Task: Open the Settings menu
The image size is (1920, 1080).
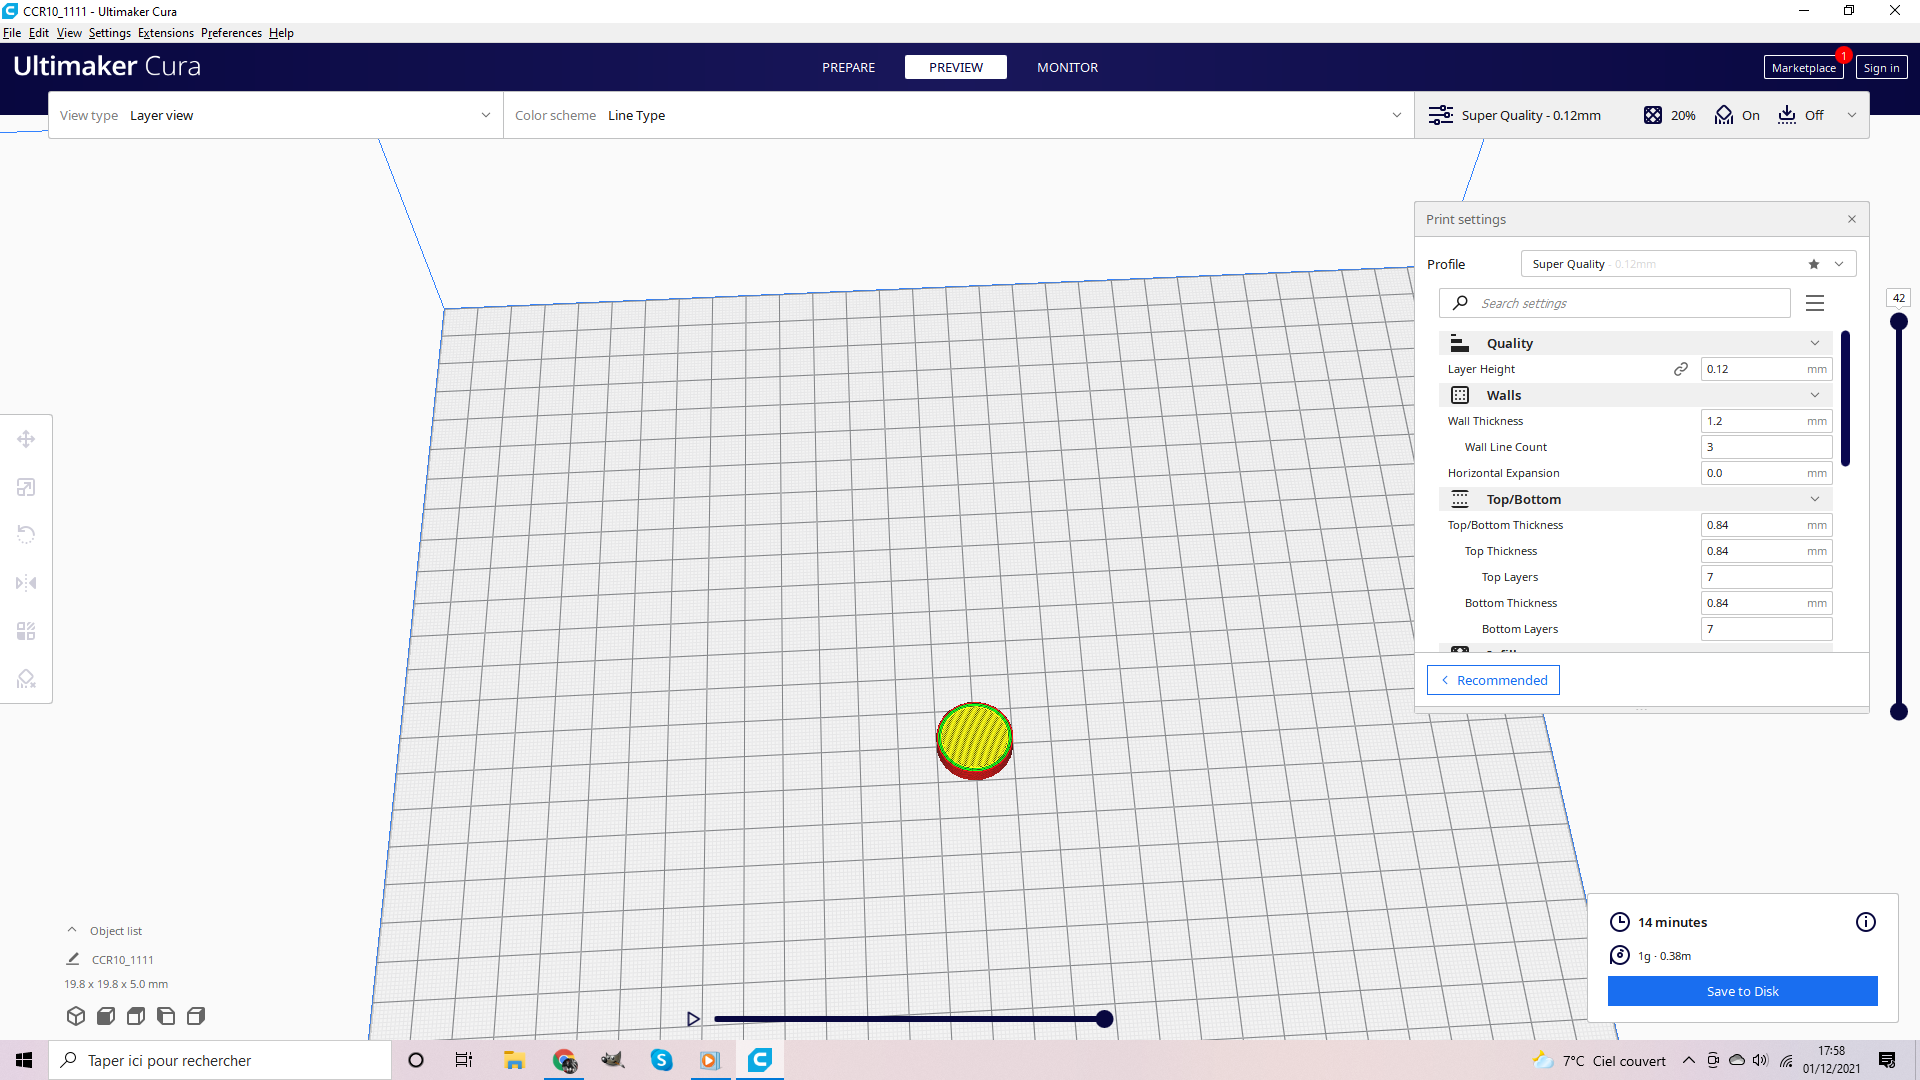Action: coord(110,33)
